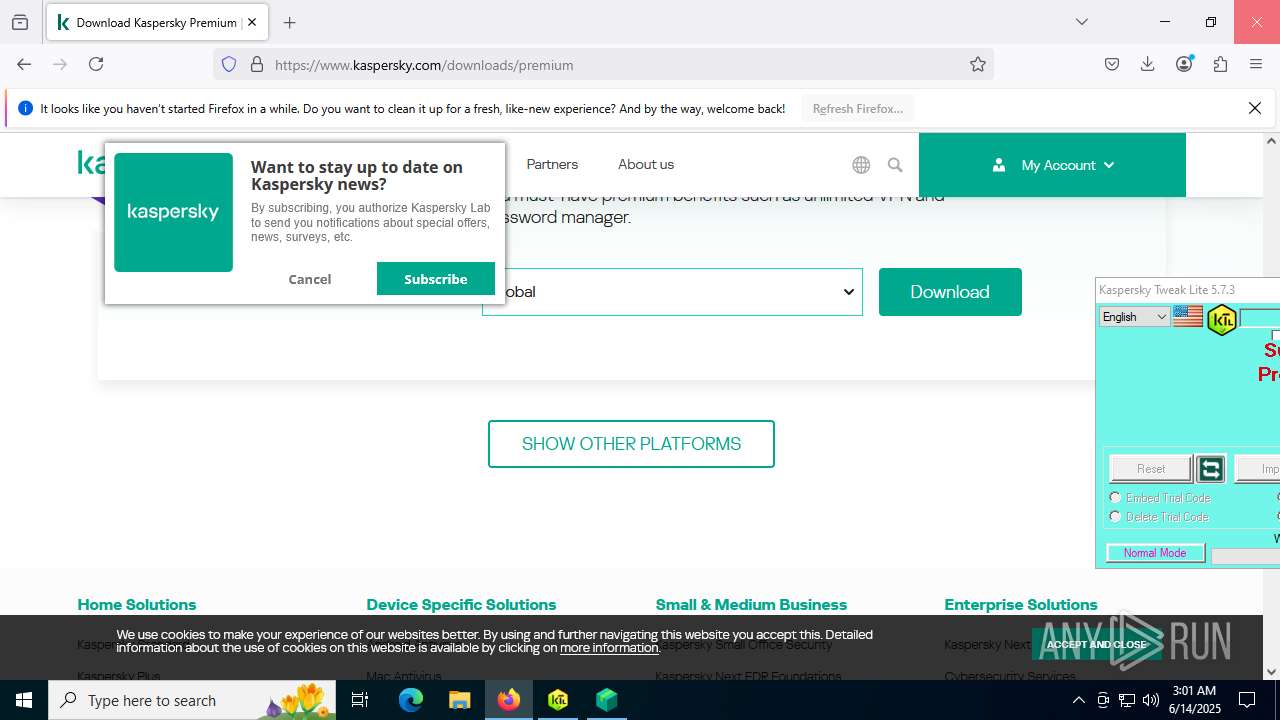Close the Download Kaspersky Premium tab

click(251, 22)
